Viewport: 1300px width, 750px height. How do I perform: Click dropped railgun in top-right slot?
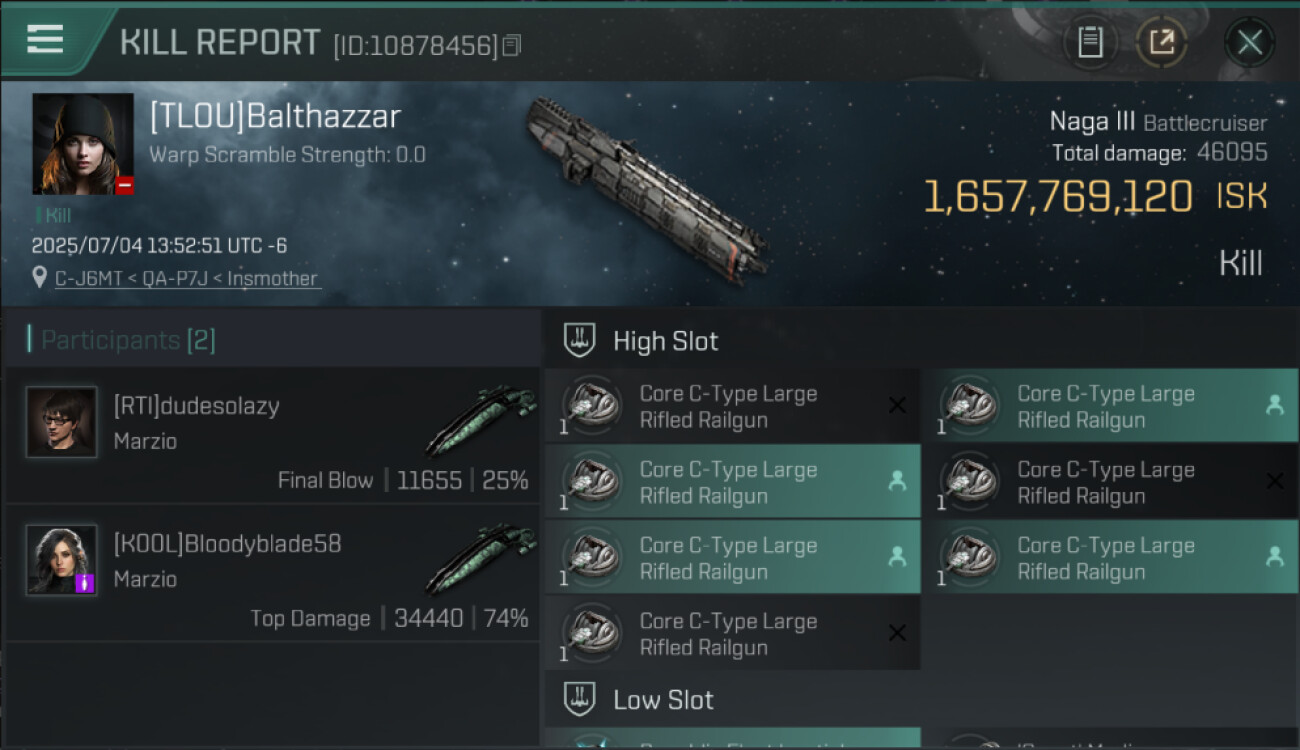click(x=1109, y=406)
